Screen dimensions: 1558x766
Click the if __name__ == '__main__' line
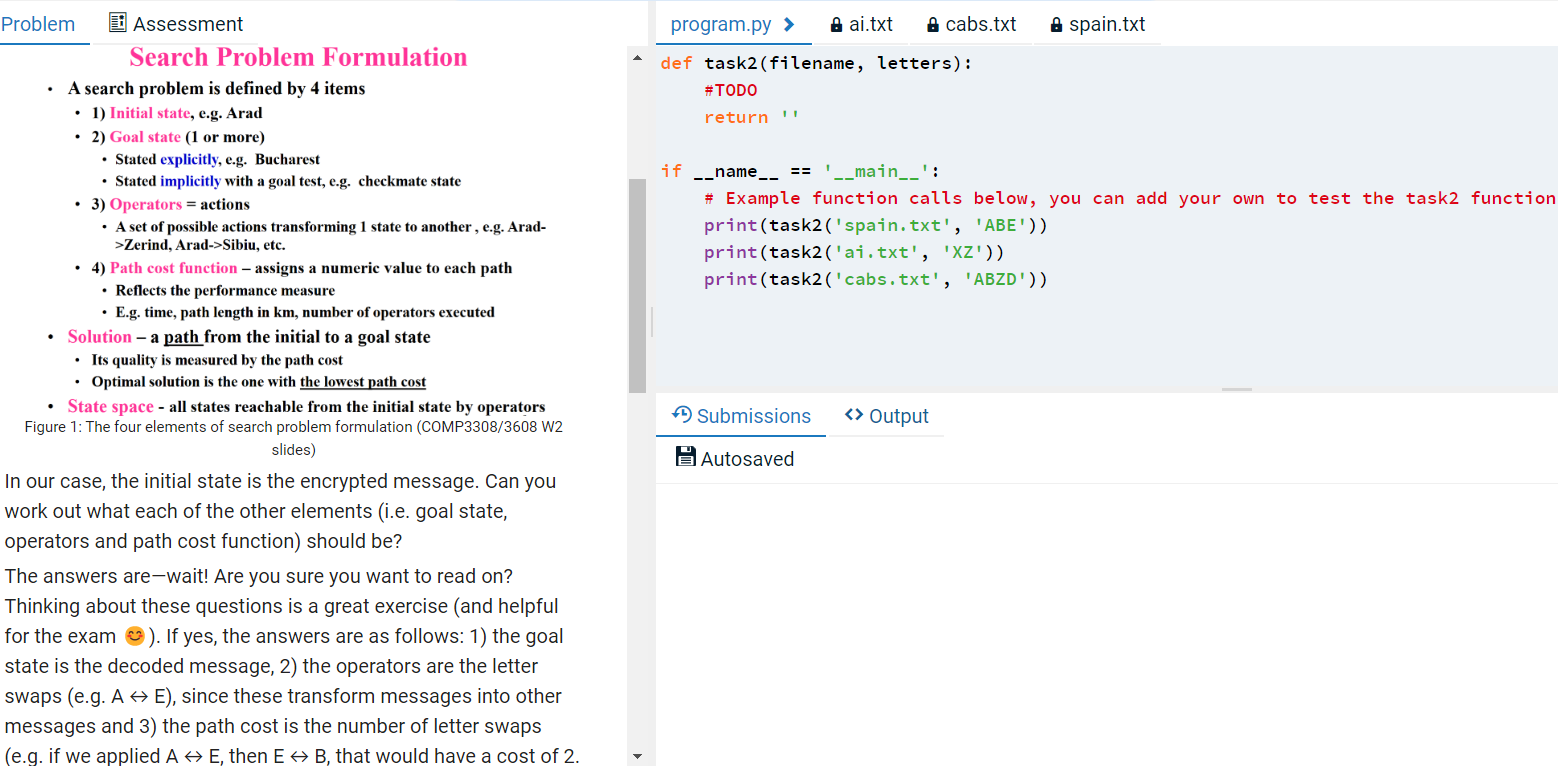pos(800,171)
